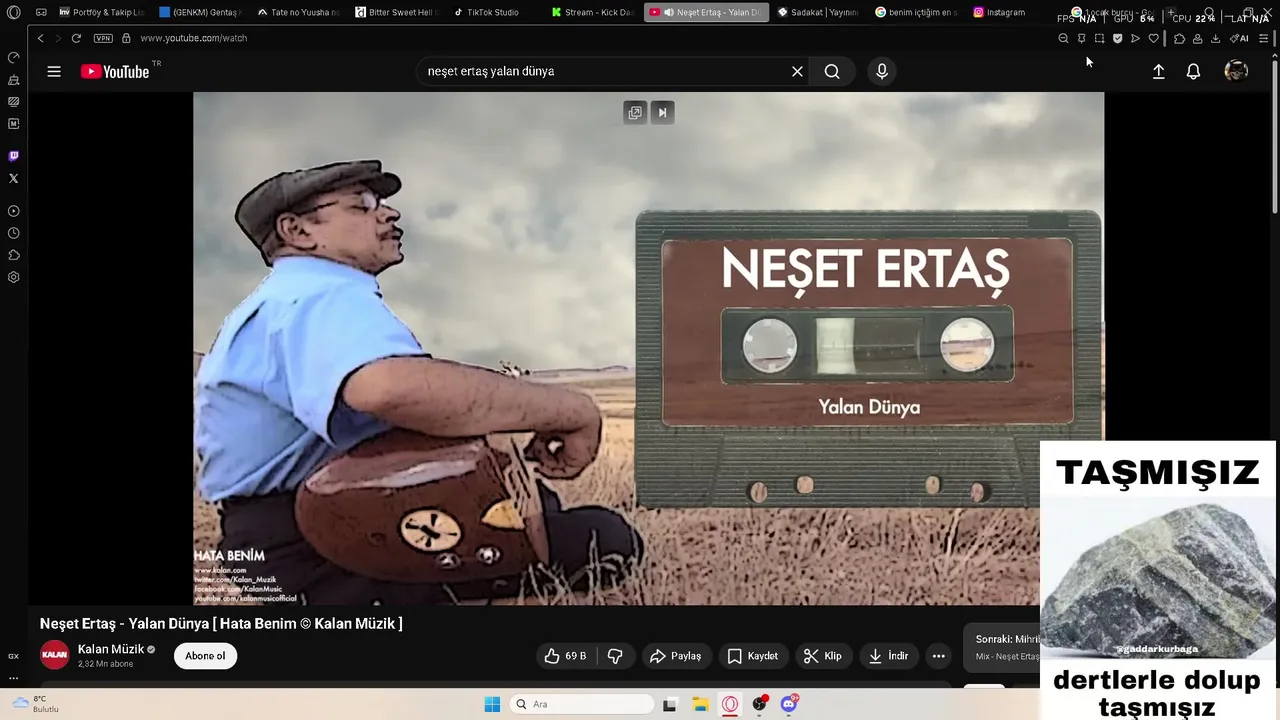Open the Opera main menu icon

(x=14, y=13)
